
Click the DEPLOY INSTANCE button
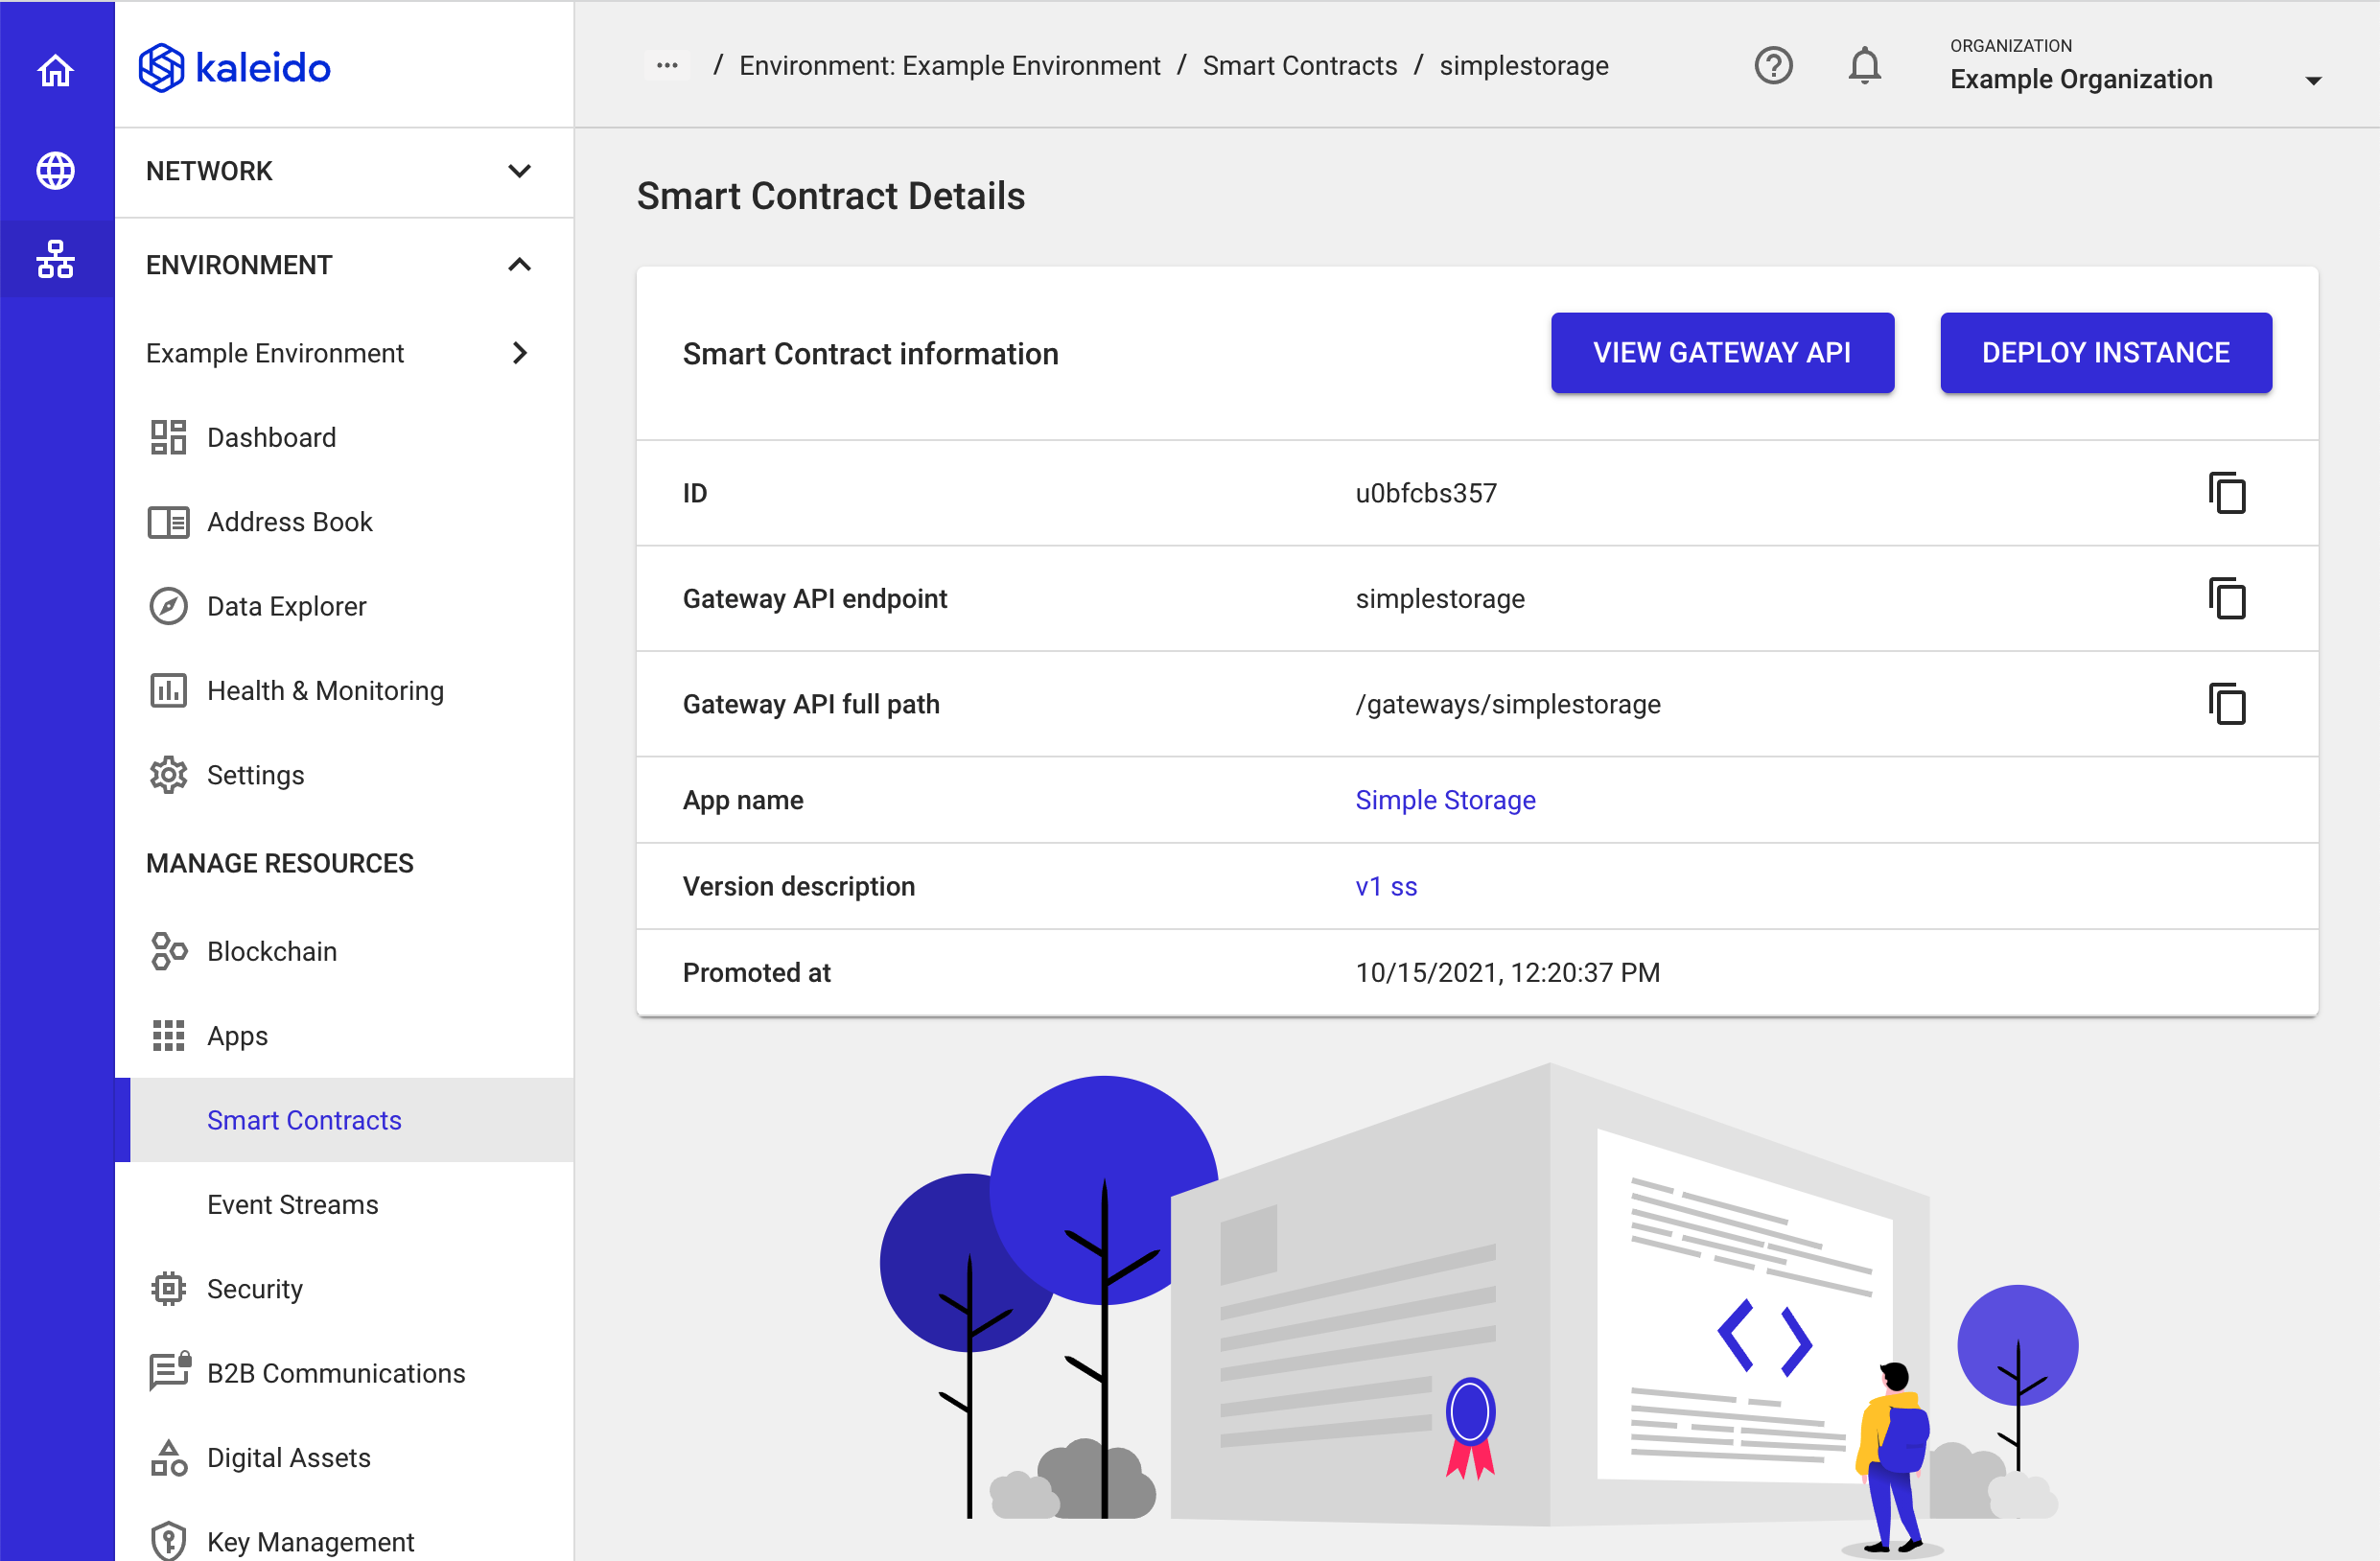click(x=2107, y=352)
